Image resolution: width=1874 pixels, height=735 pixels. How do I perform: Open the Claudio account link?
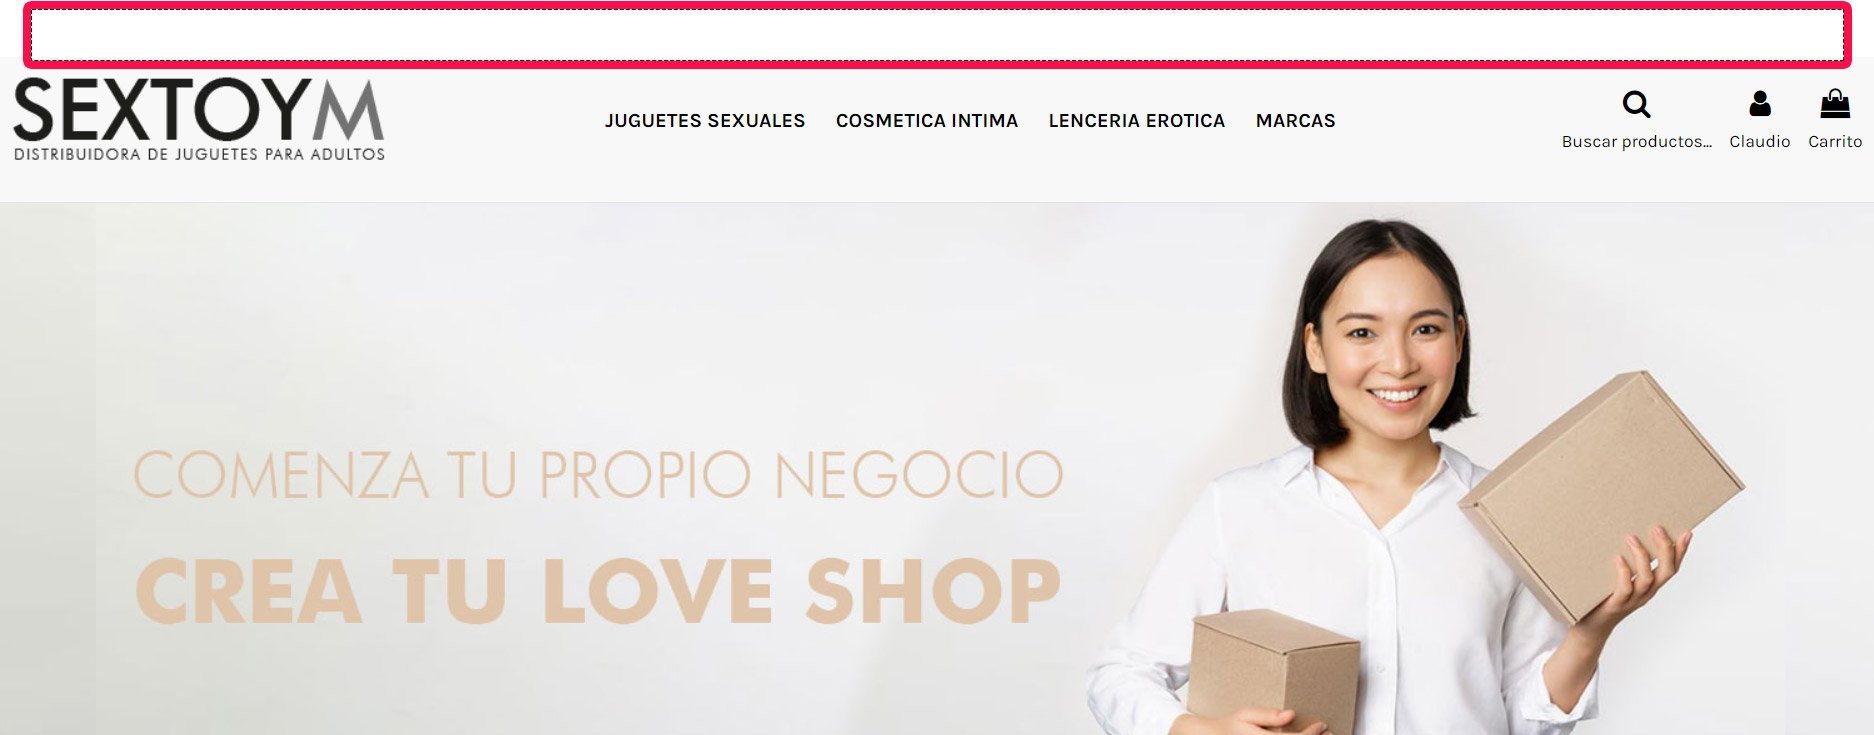pyautogui.click(x=1760, y=142)
